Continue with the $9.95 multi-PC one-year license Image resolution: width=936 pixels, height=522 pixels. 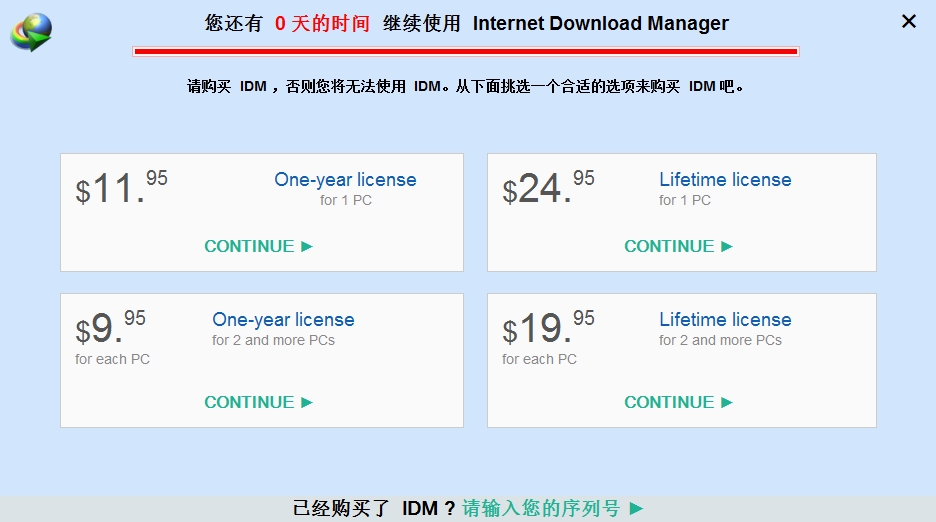(x=259, y=402)
